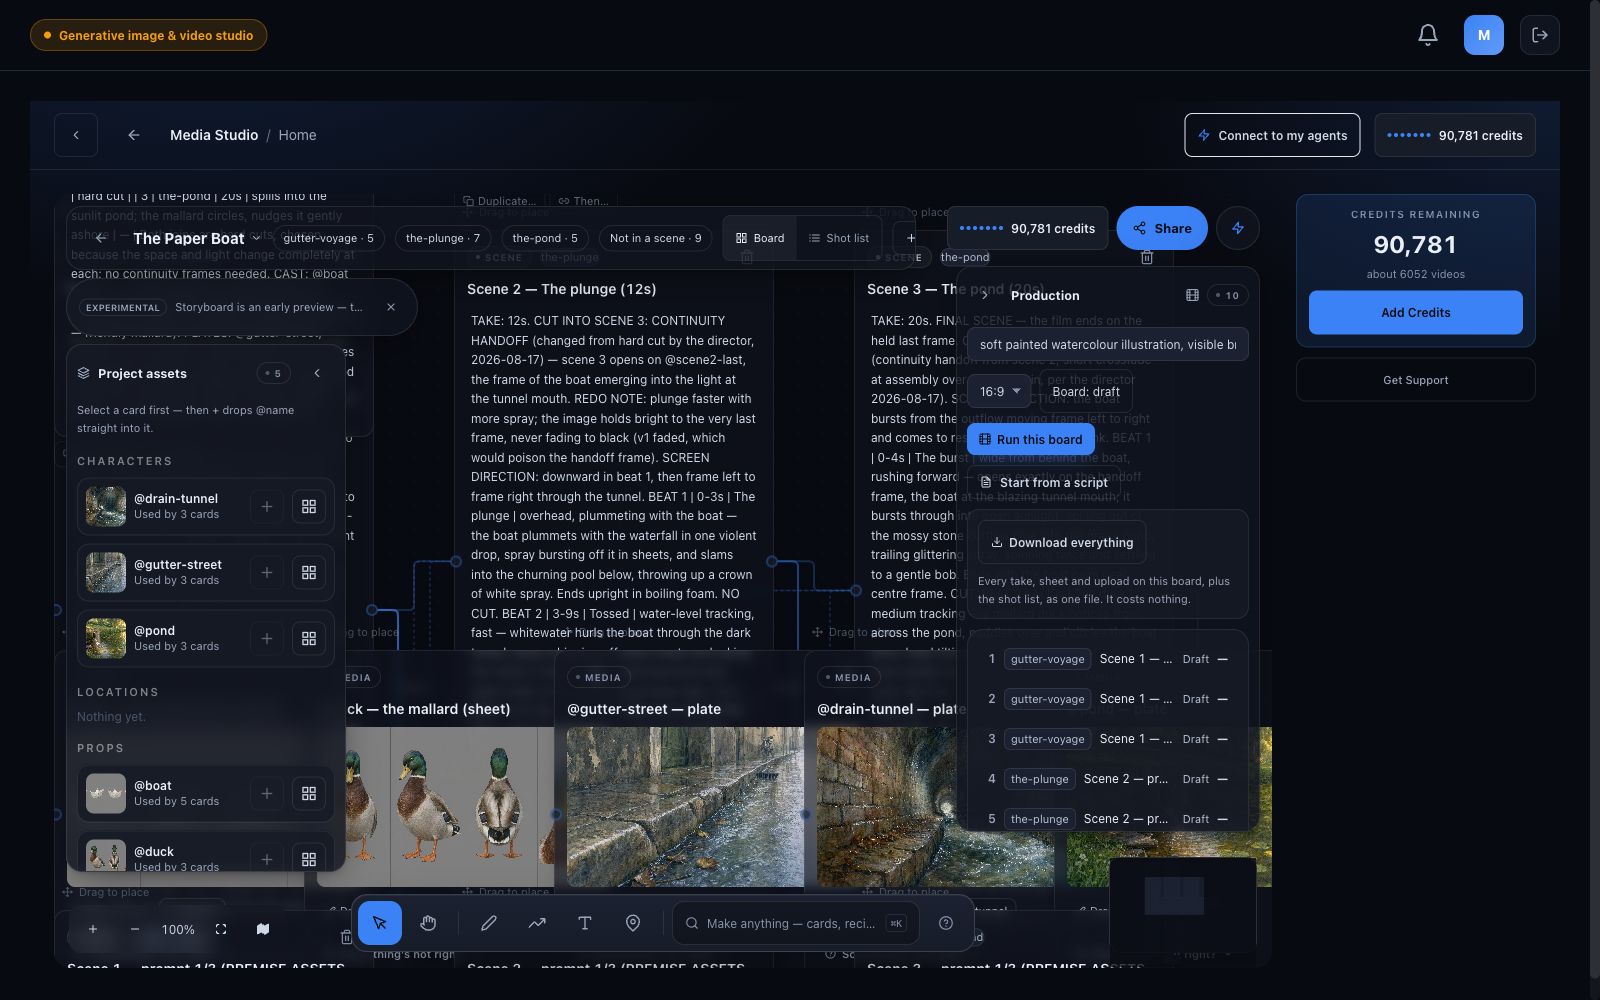This screenshot has width=1600, height=1000.
Task: Select the @boat prop thumbnail
Action: point(106,794)
